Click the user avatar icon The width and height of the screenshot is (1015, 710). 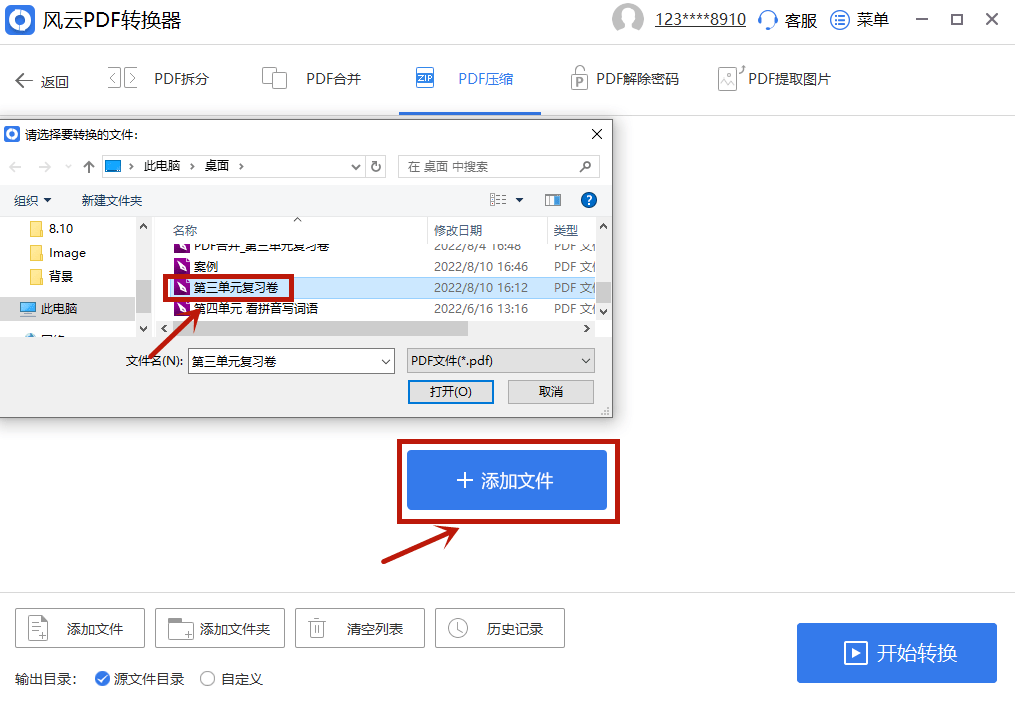pyautogui.click(x=627, y=18)
